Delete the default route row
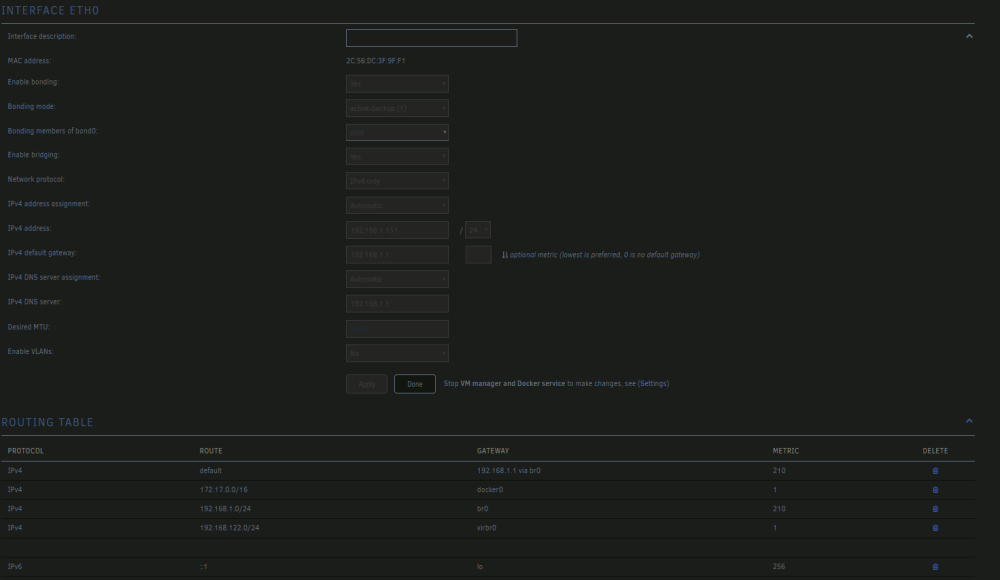This screenshot has width=1000, height=580. (935, 471)
